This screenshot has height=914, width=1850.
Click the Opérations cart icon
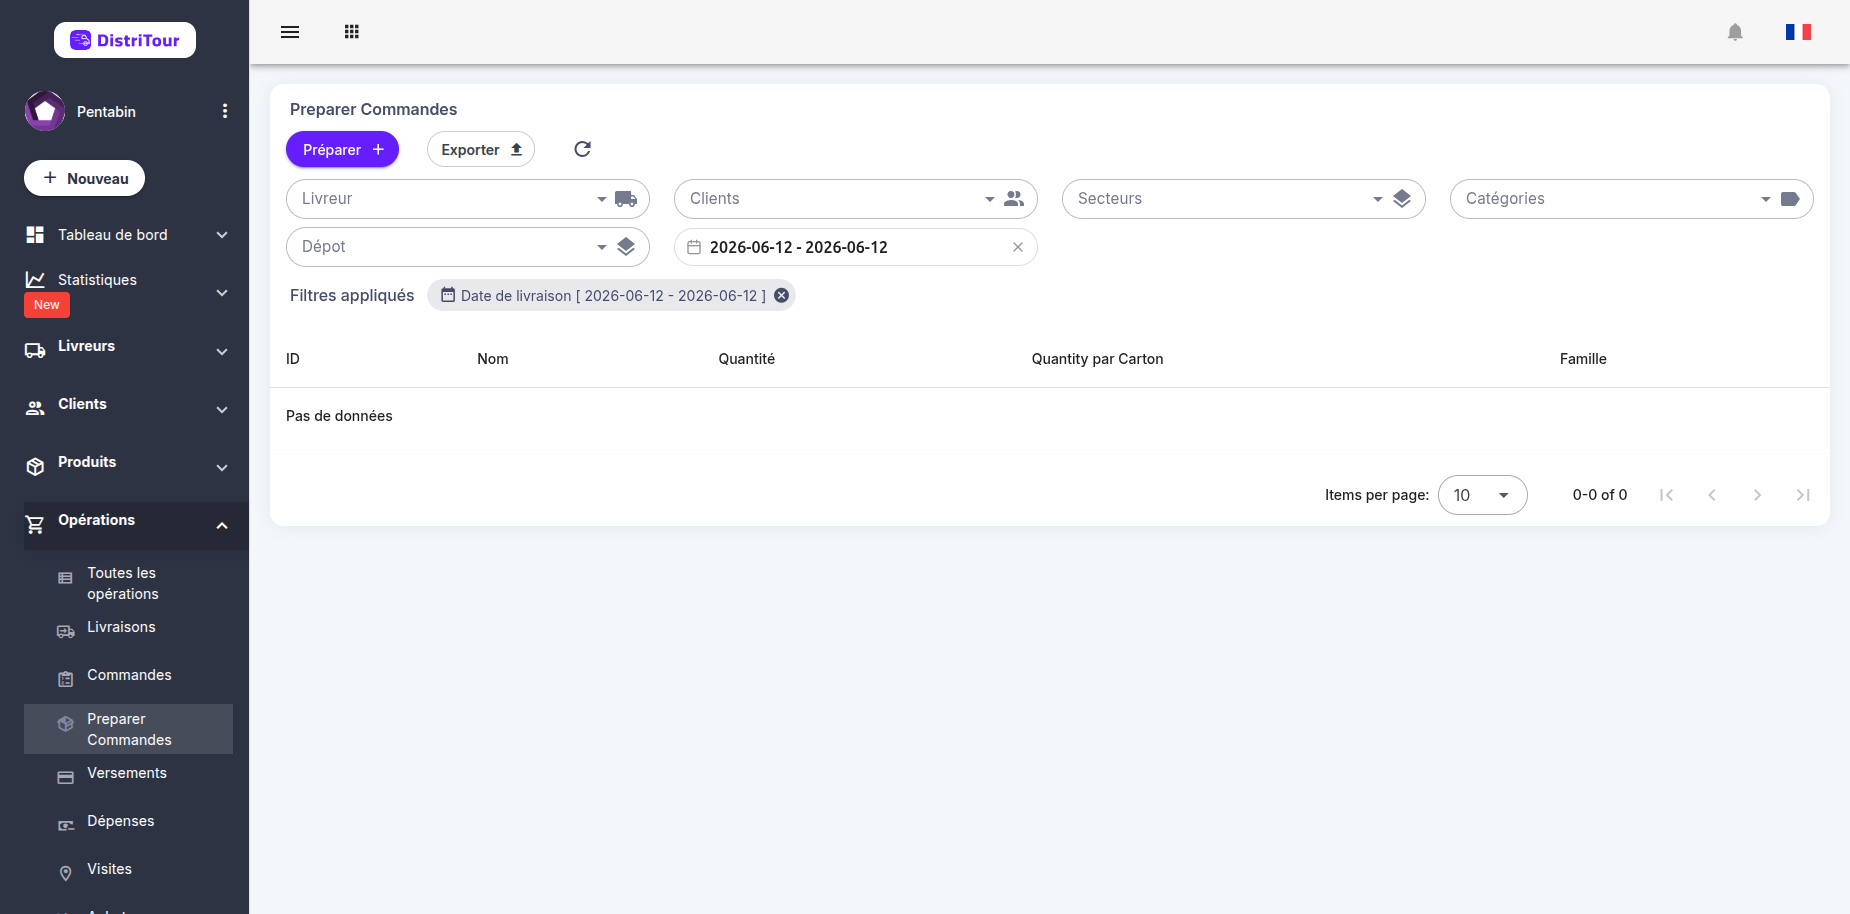click(x=35, y=525)
